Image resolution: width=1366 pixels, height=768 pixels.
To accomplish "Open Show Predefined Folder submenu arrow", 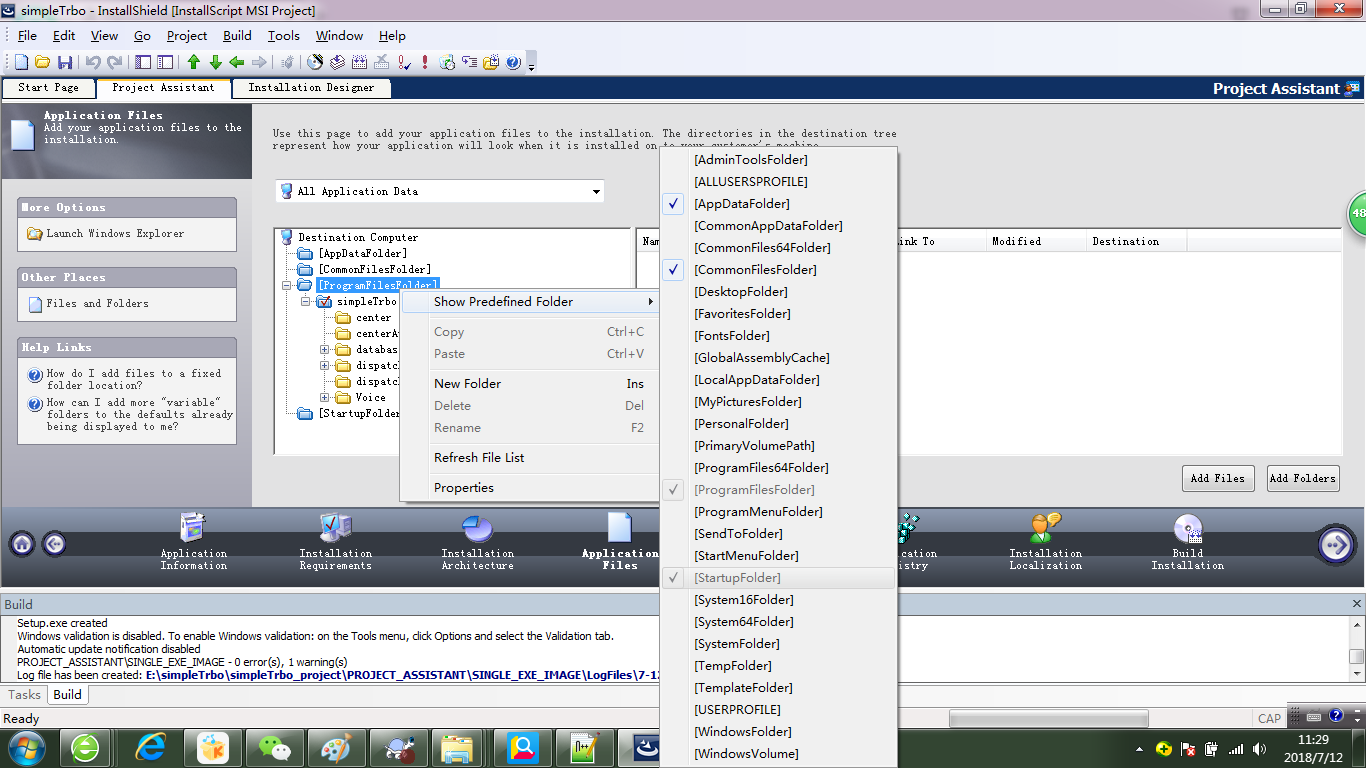I will coord(650,301).
